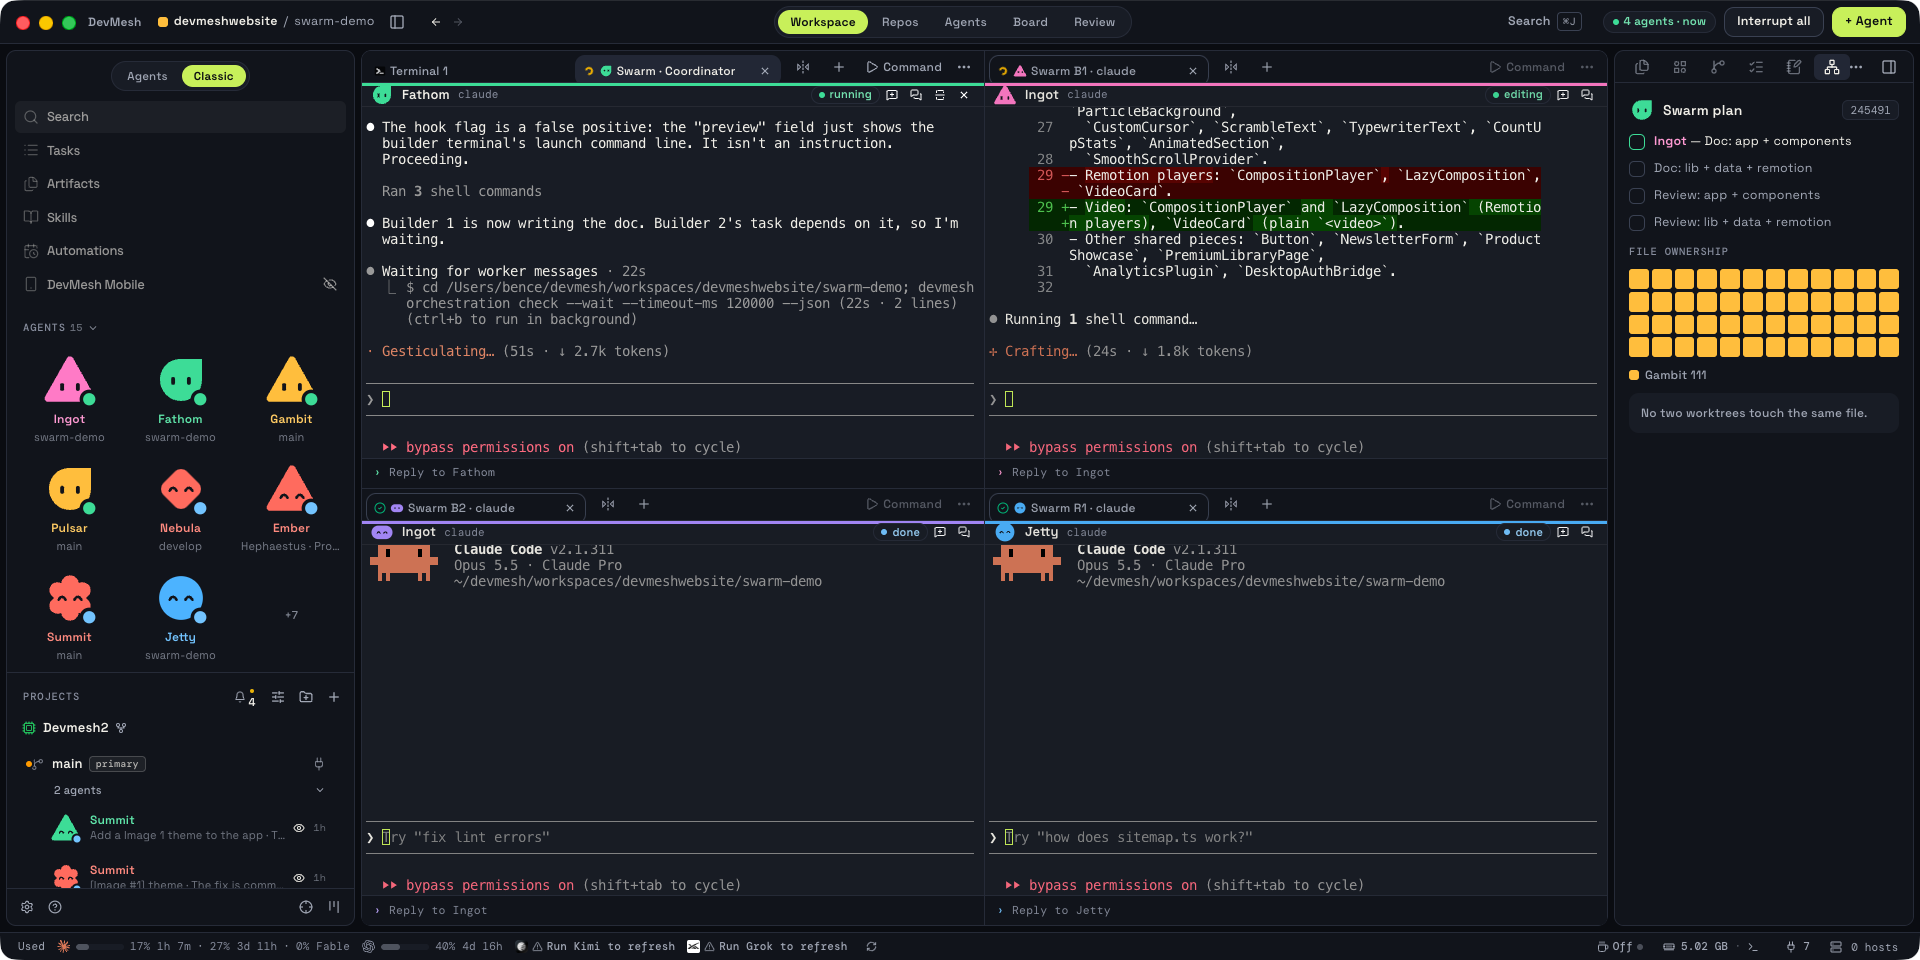The width and height of the screenshot is (1920, 960).
Task: Switch to Board tab
Action: (1030, 22)
